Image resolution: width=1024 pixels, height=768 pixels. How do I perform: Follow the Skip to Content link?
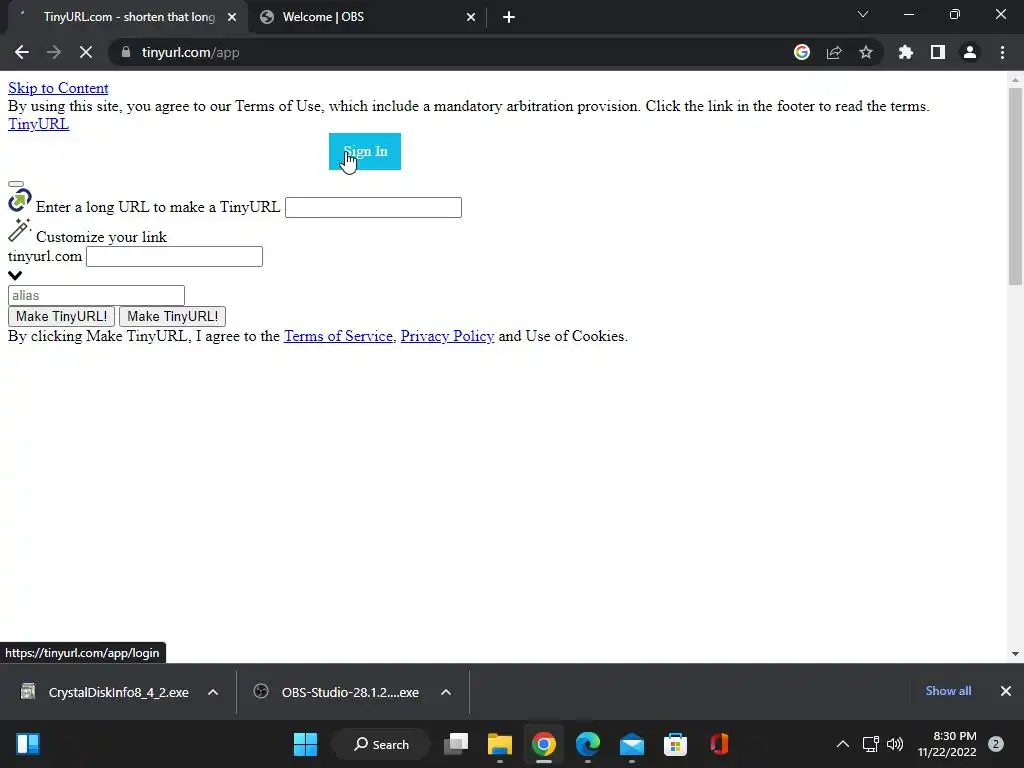pyautogui.click(x=58, y=88)
